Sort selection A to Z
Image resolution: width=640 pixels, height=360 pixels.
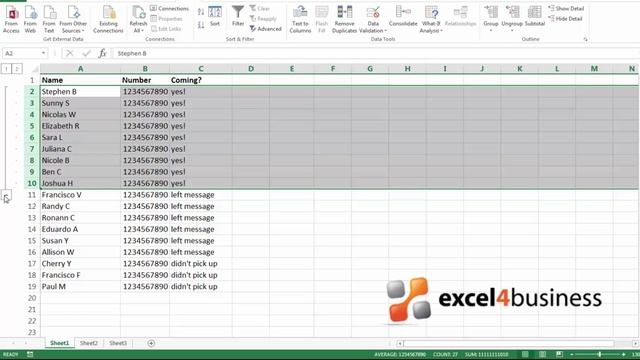(x=201, y=12)
